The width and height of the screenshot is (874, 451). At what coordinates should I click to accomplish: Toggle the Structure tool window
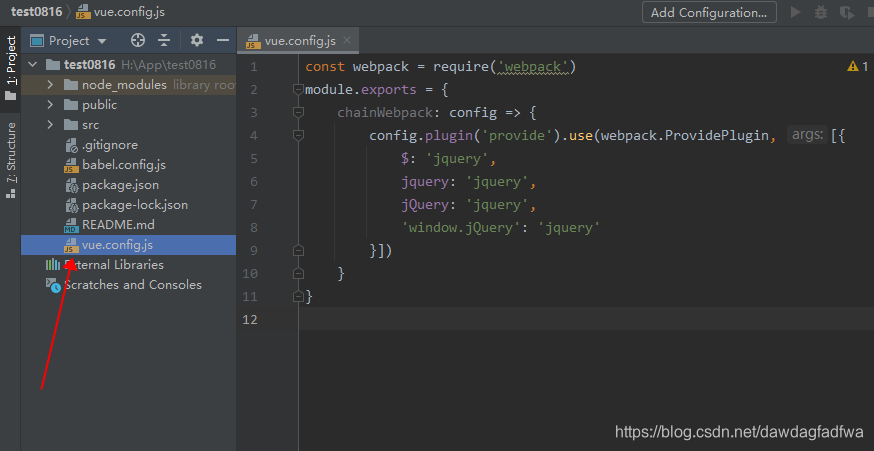click(11, 161)
